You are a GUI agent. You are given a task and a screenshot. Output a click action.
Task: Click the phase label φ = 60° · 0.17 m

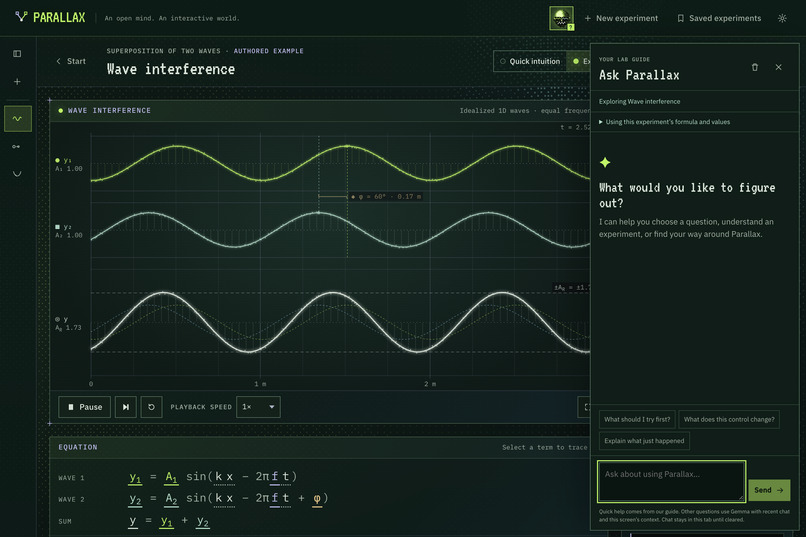tap(386, 196)
